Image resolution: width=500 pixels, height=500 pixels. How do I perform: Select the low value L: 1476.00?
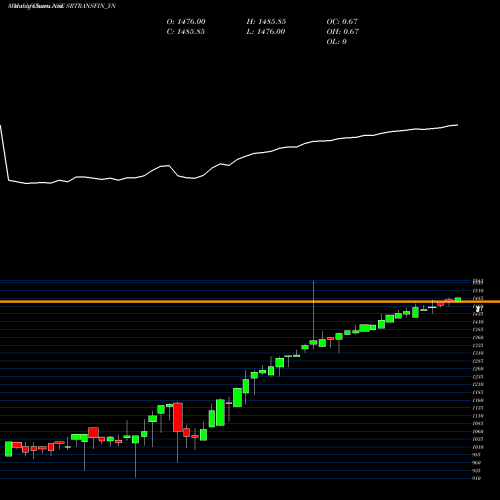click(x=266, y=32)
